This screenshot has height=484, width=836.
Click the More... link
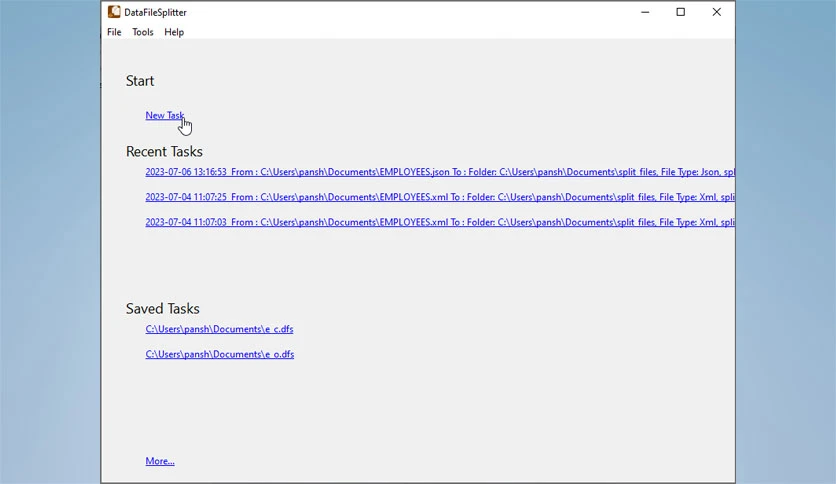pos(160,461)
